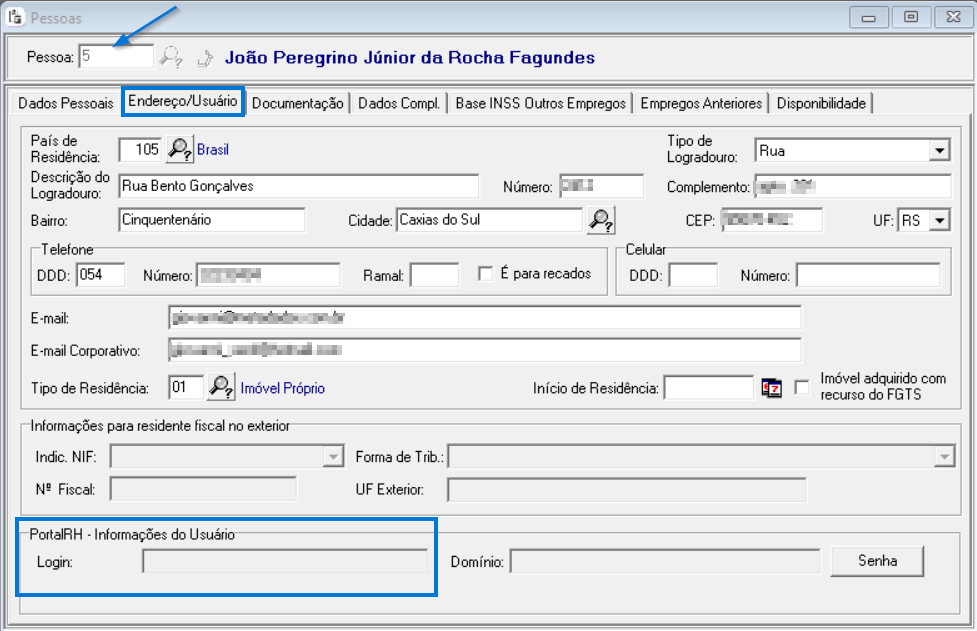Click the Celular Número input field

[x=867, y=275]
